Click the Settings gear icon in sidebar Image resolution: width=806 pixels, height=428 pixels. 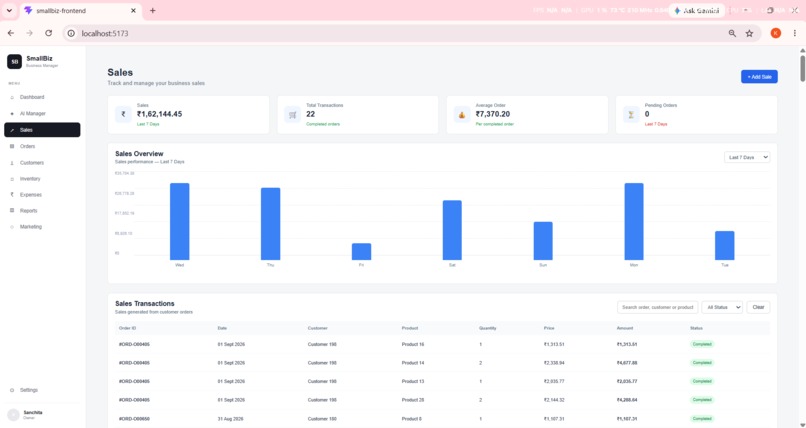[x=12, y=390]
